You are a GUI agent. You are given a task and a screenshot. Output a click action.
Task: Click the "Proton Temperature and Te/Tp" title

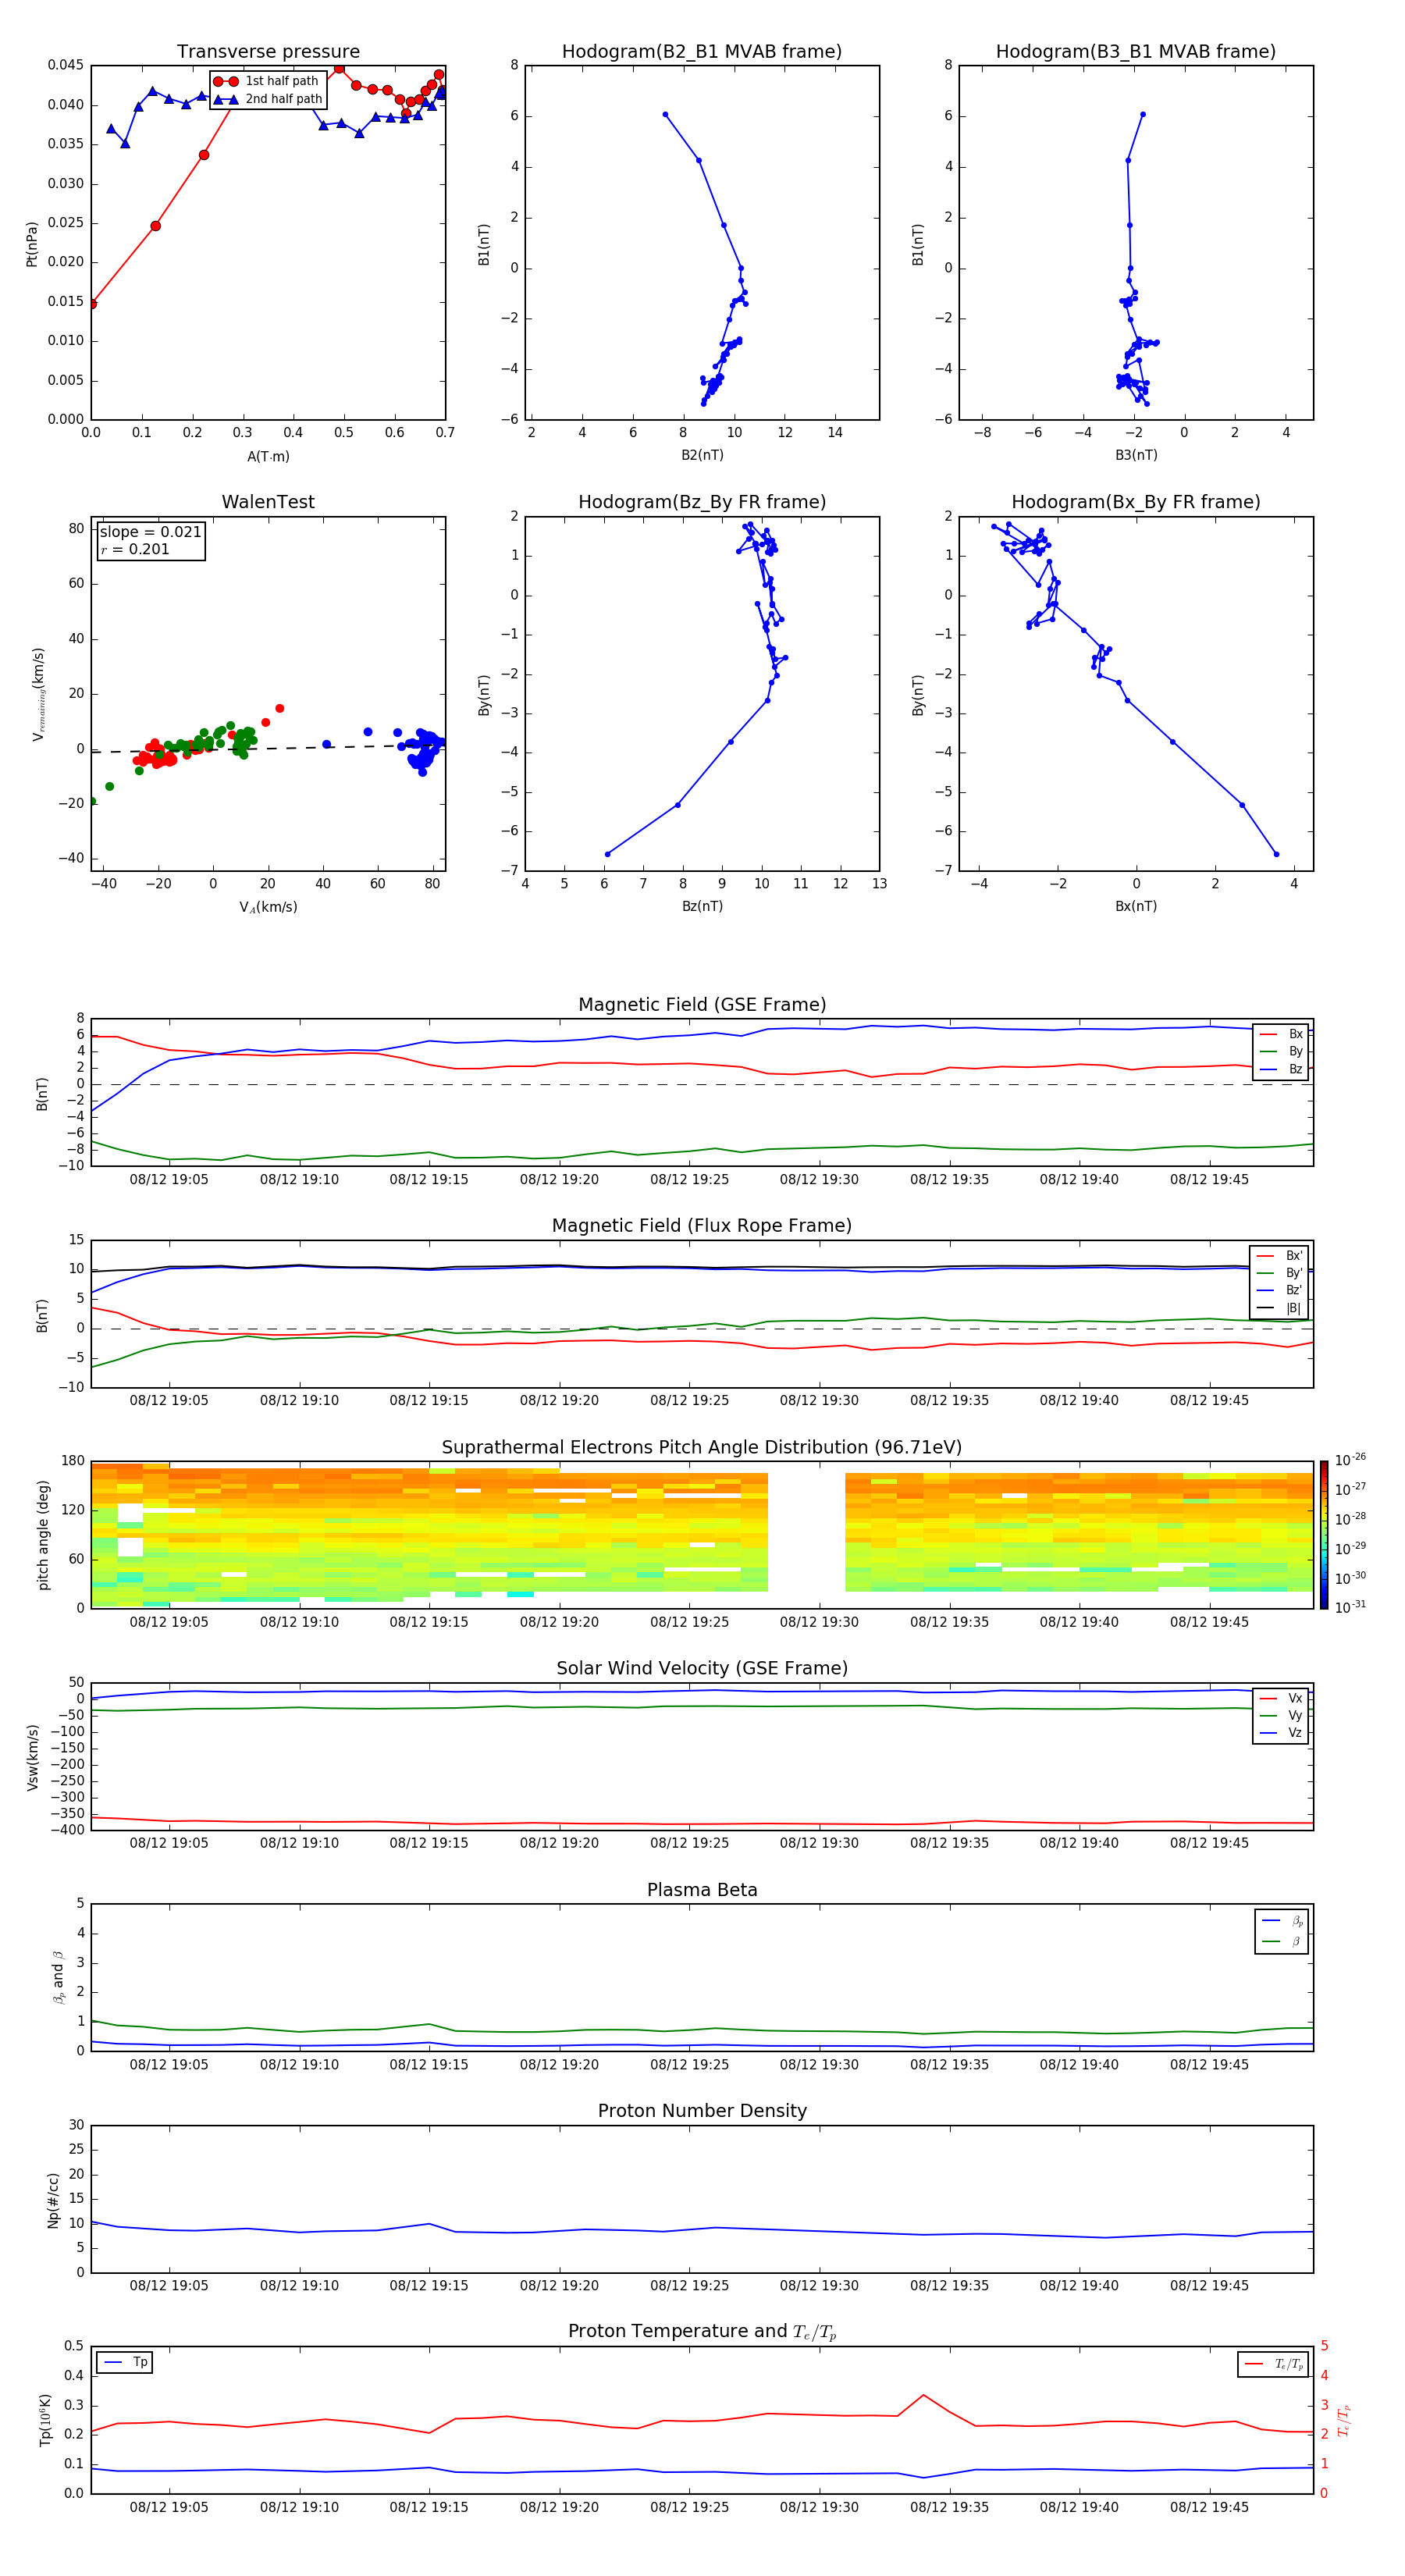click(702, 2332)
